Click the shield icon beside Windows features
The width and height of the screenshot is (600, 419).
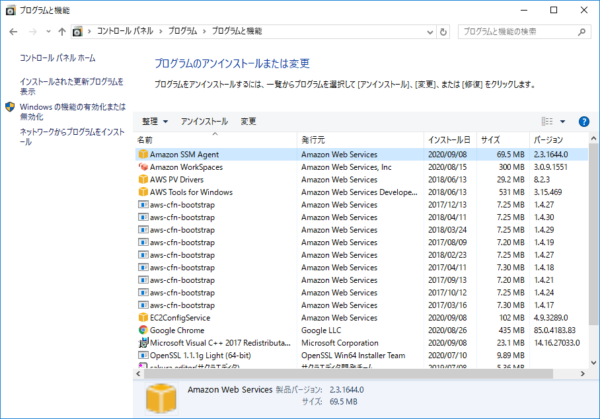[x=10, y=107]
